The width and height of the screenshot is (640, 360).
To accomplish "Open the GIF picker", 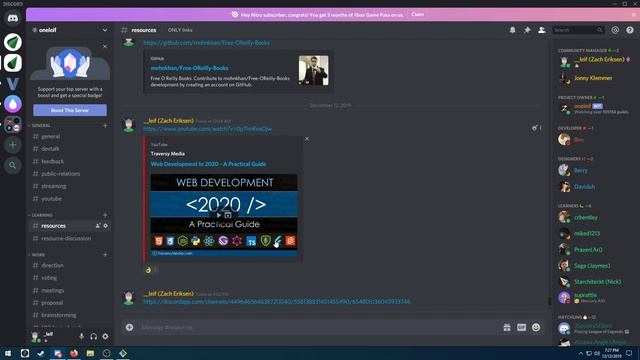I will 521,327.
